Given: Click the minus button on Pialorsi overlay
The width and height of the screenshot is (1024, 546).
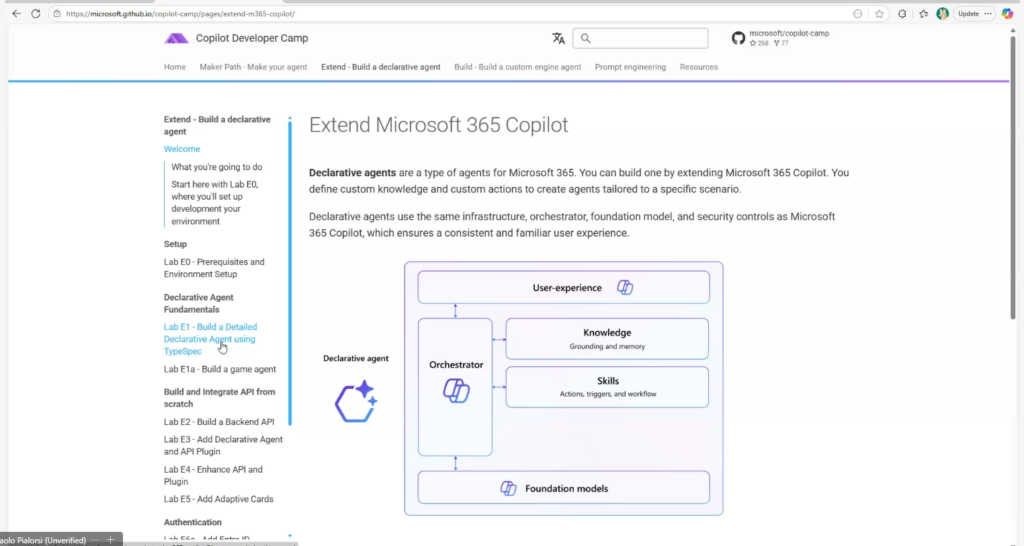Looking at the screenshot, I should tap(95, 539).
